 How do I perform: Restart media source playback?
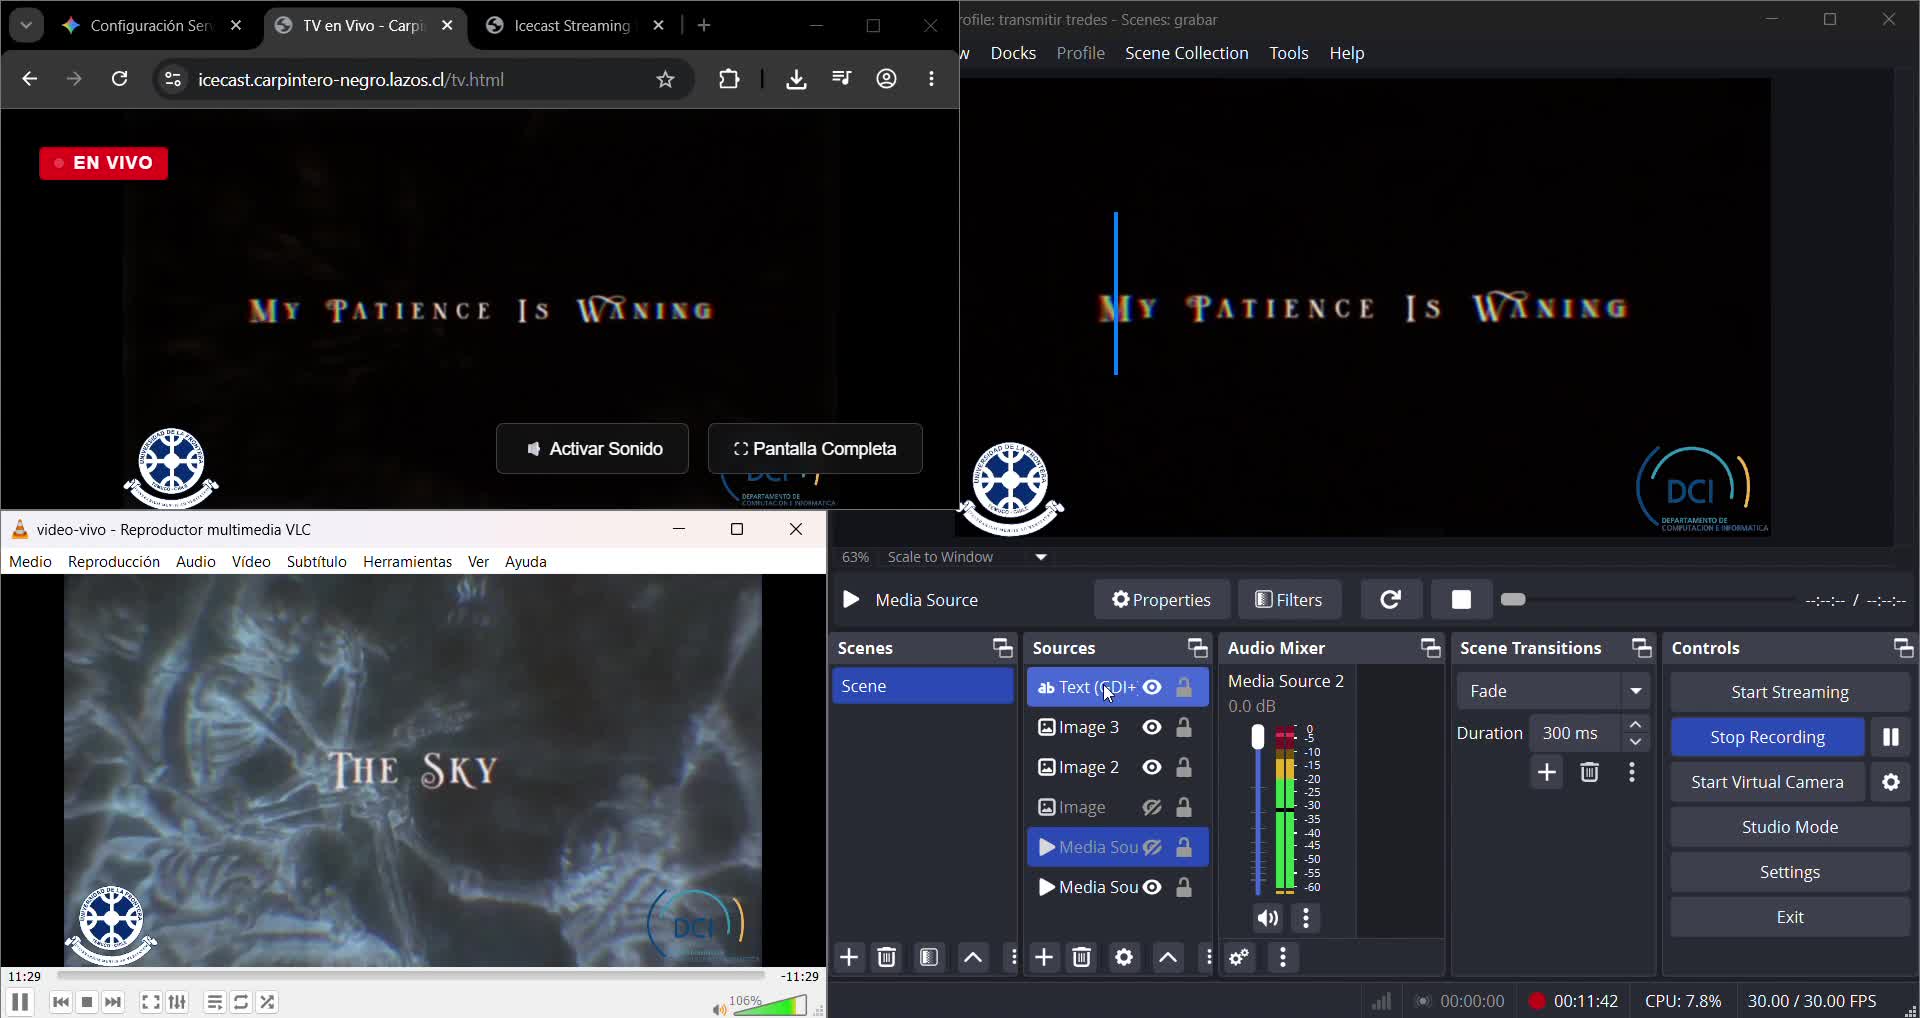(1391, 600)
